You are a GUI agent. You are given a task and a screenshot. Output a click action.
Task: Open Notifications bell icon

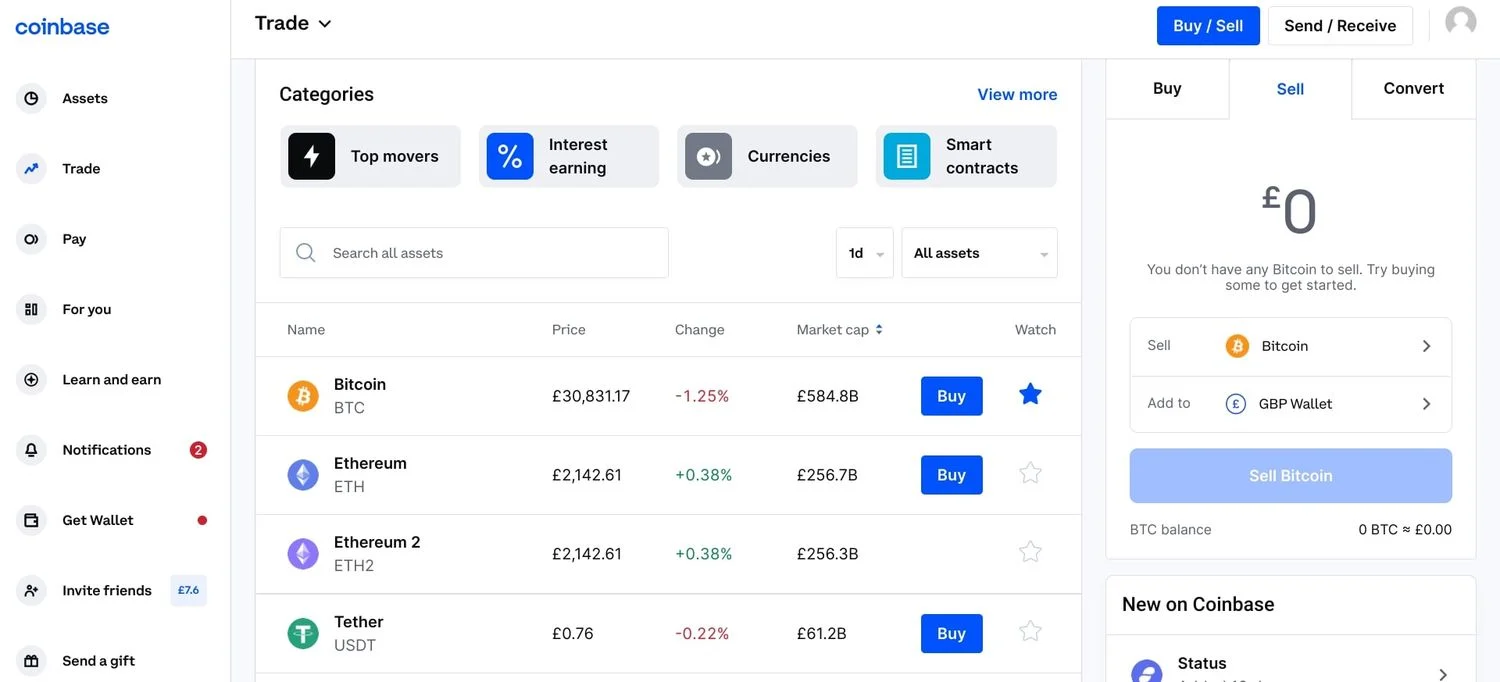click(31, 450)
